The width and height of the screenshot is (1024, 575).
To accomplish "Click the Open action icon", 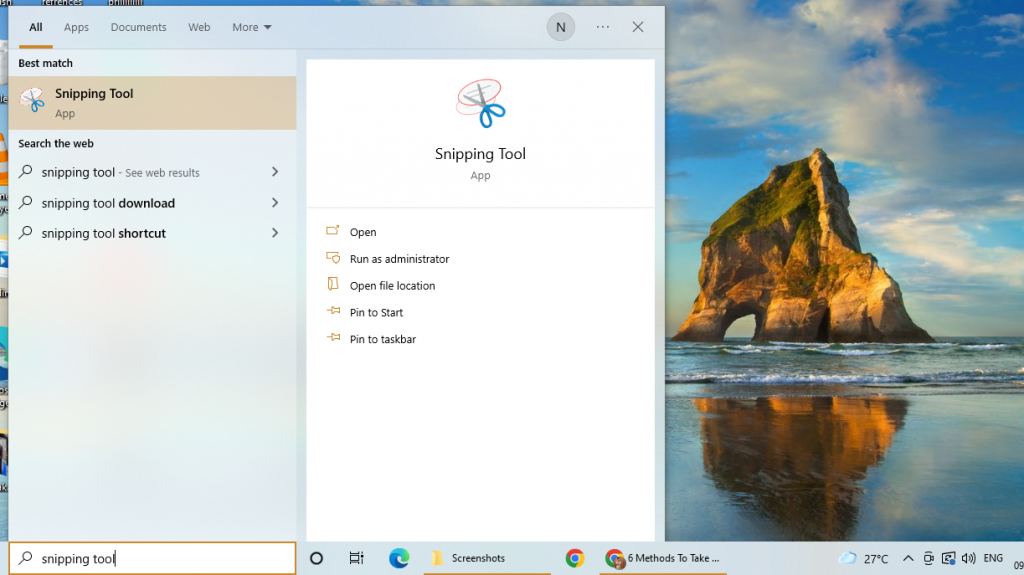I will coord(333,231).
